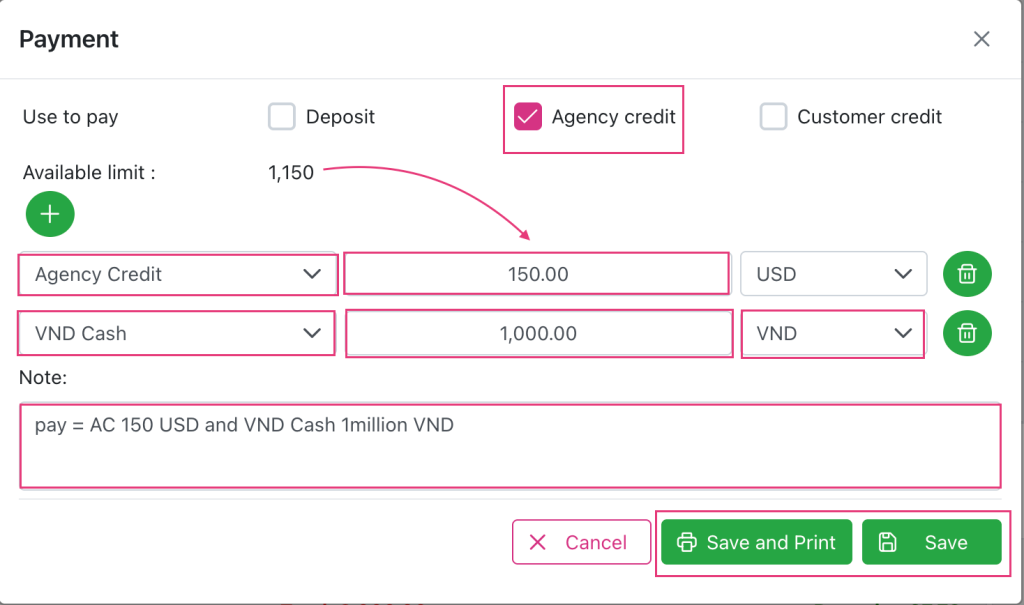The width and height of the screenshot is (1024, 605).
Task: Click the printer icon on Save and Print
Action: (x=686, y=543)
